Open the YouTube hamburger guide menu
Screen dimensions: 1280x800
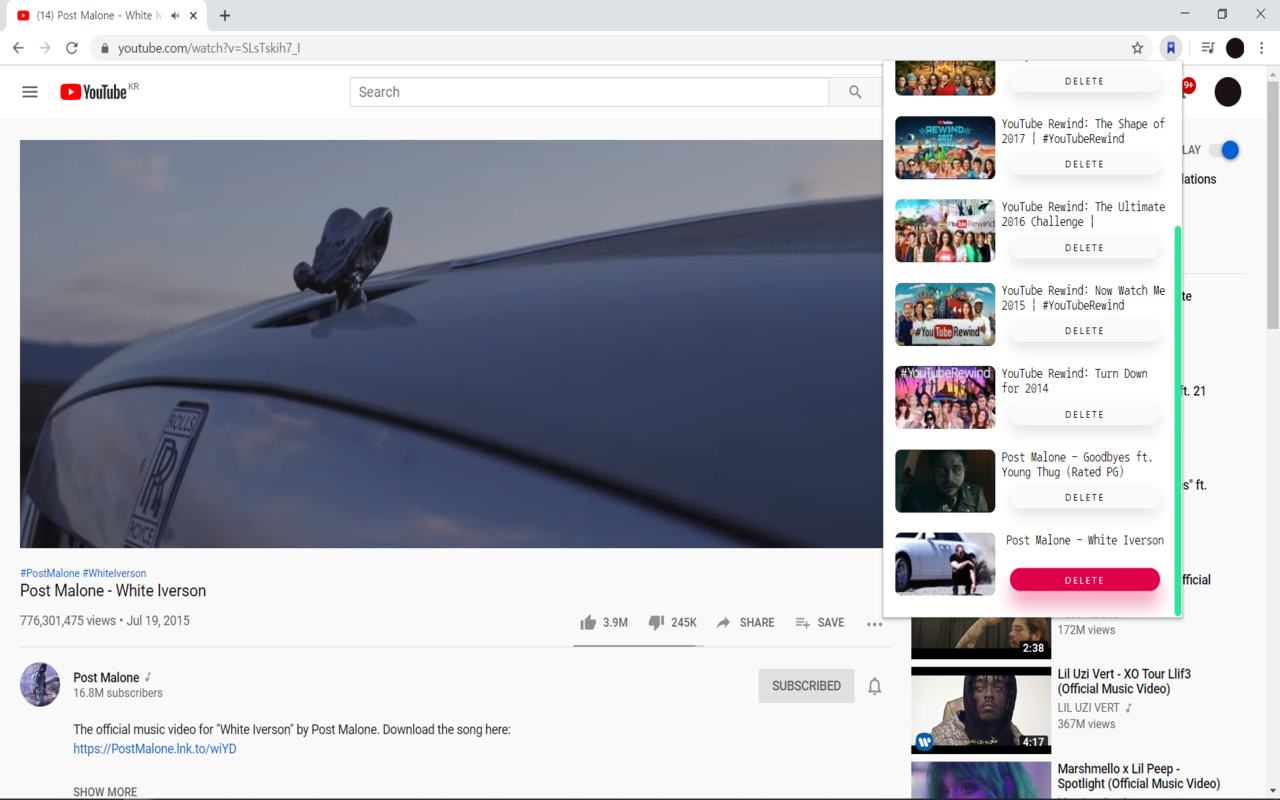(30, 92)
